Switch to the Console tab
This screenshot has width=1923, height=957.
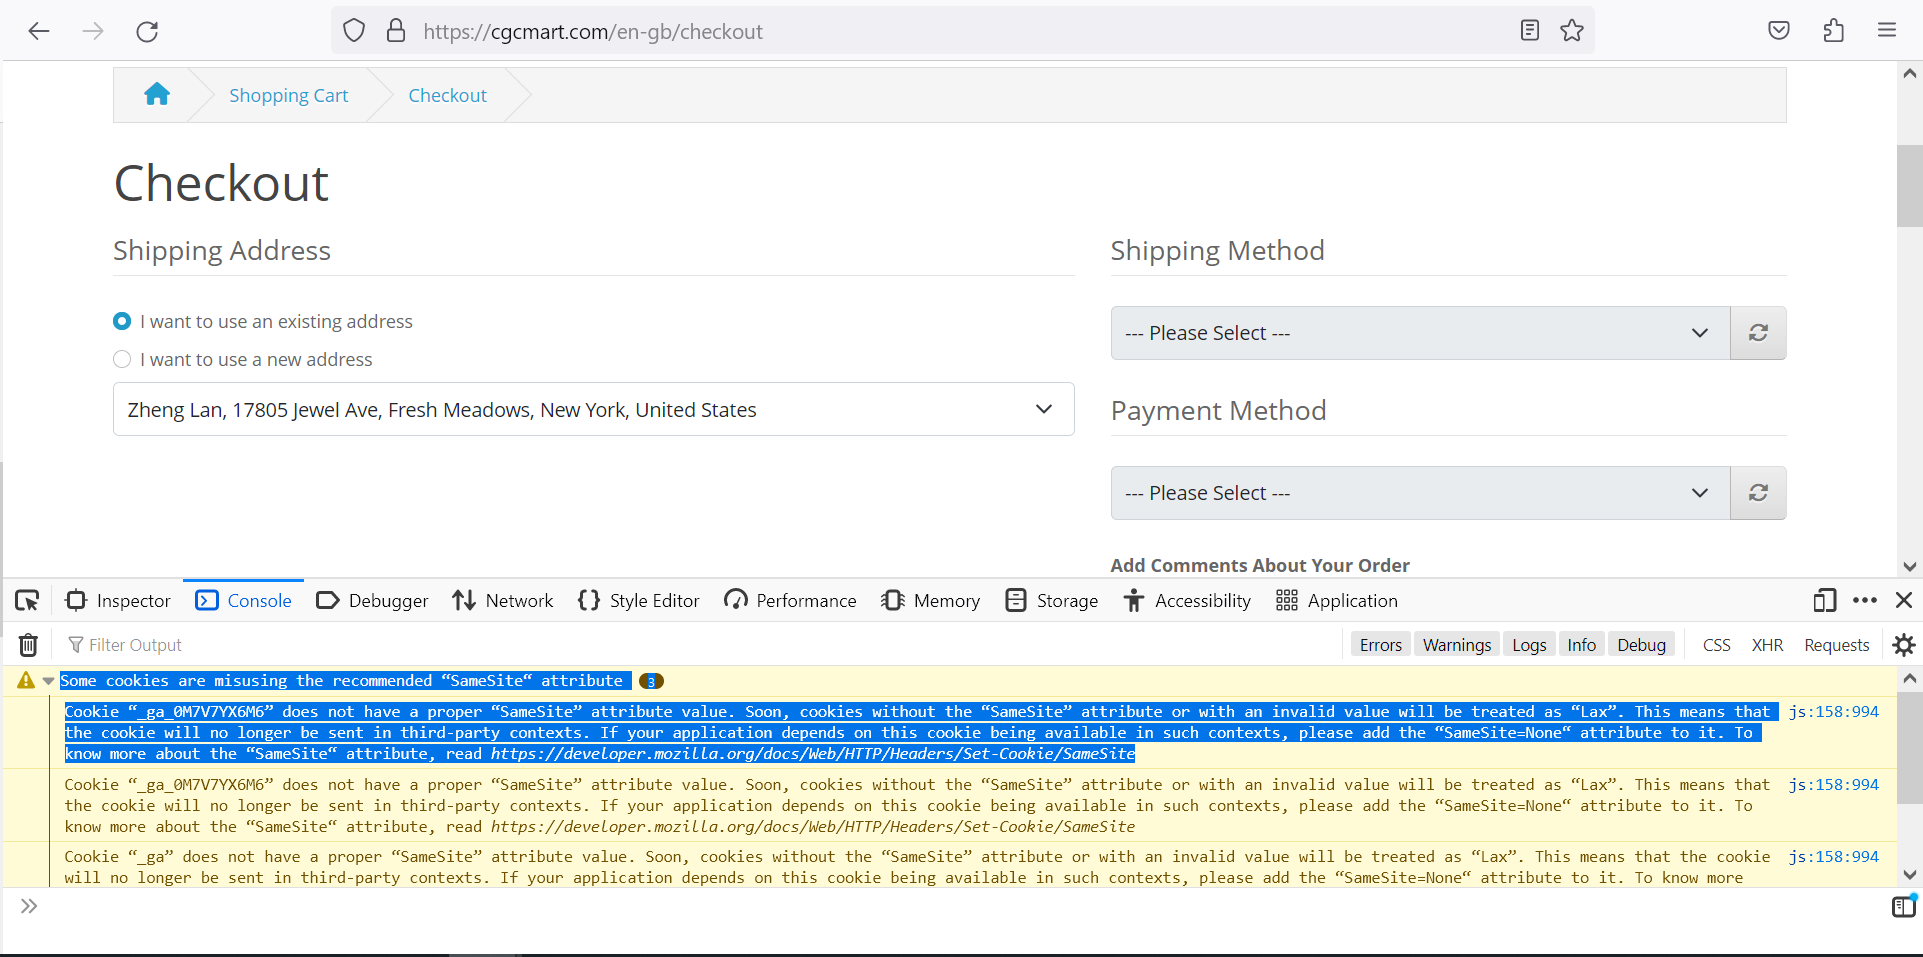point(244,600)
